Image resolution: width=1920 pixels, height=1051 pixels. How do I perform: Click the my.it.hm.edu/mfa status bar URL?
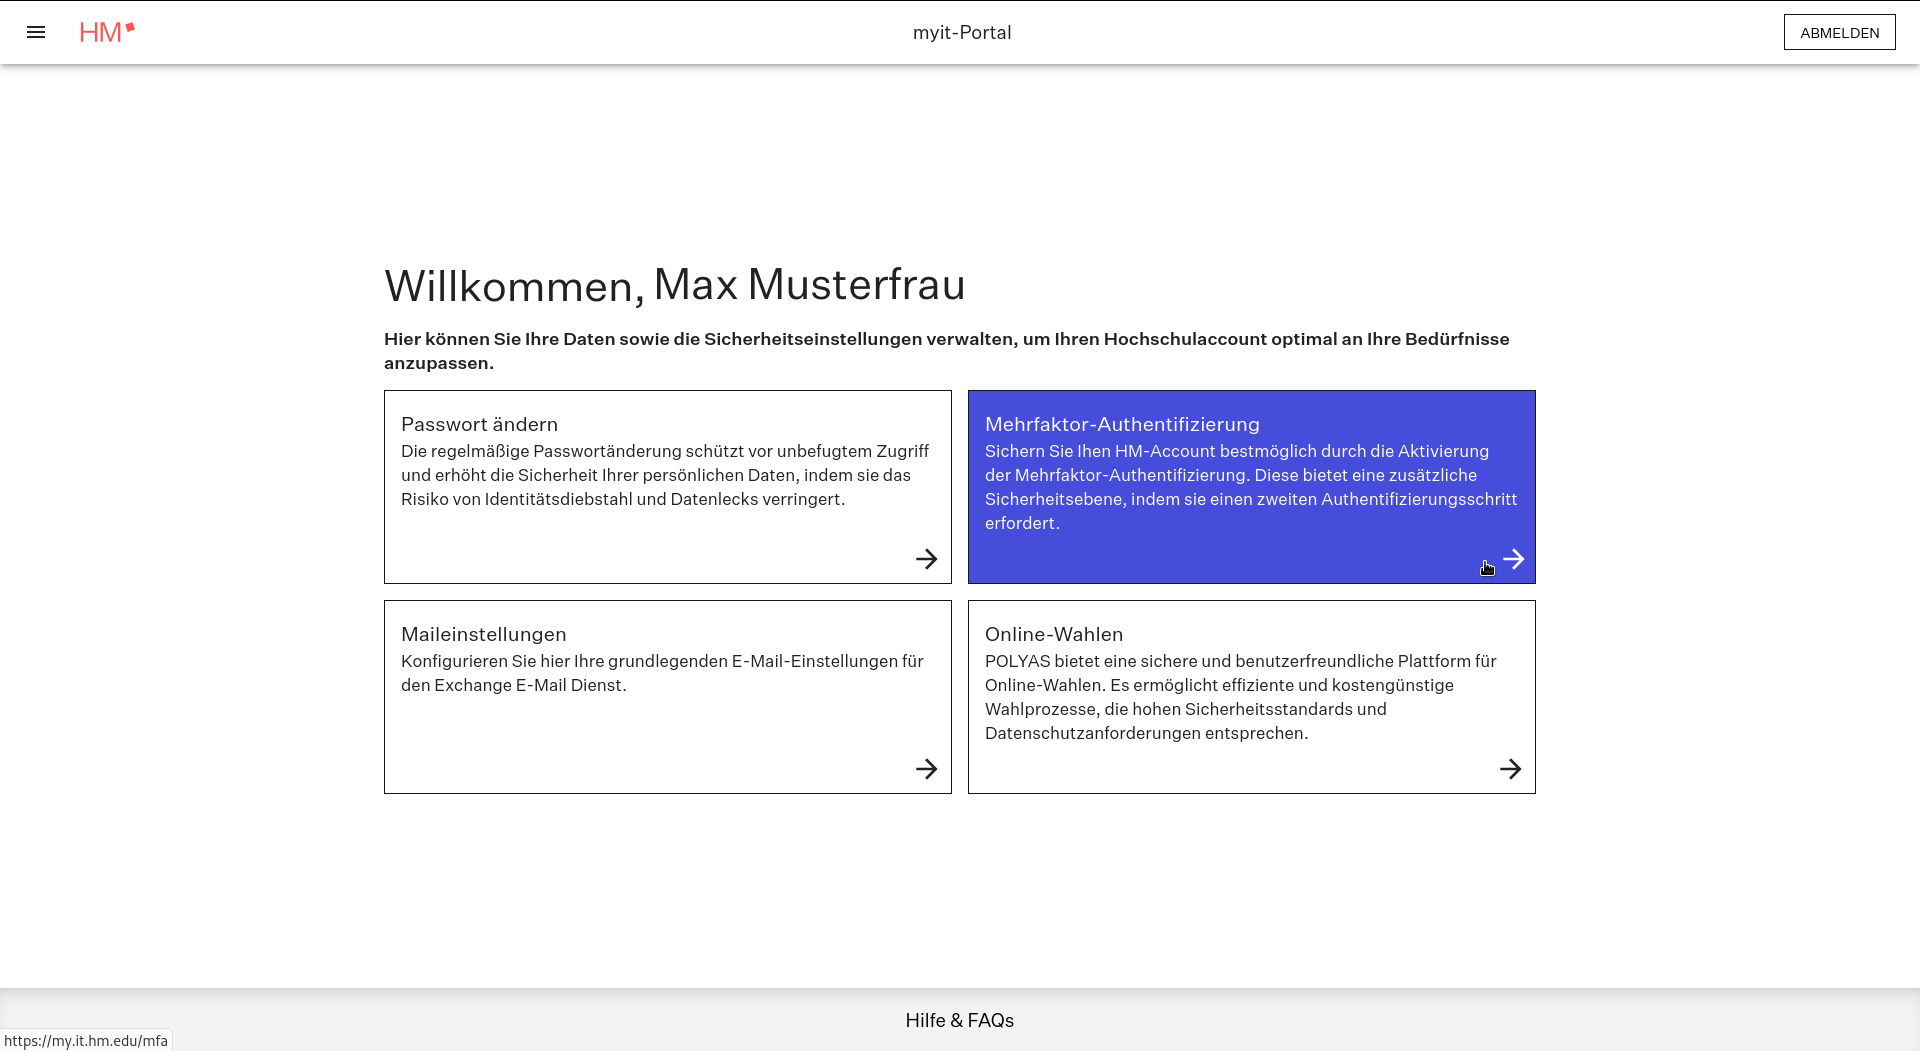tap(86, 1041)
